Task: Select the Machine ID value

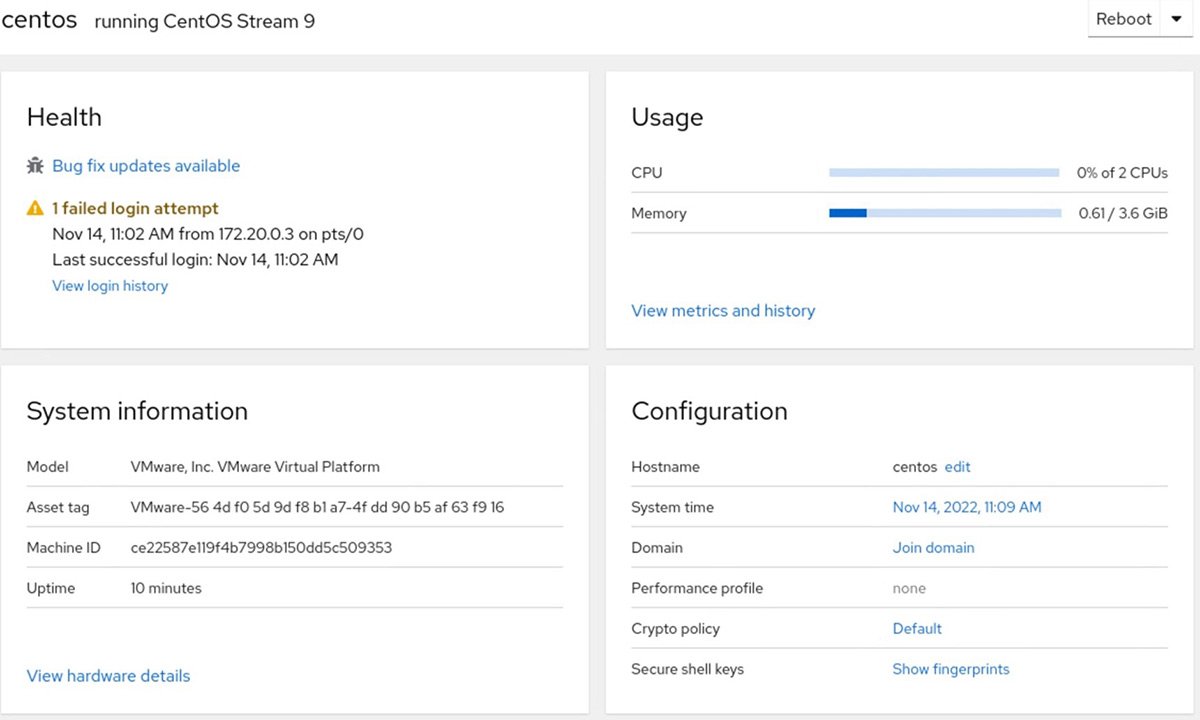Action: [260, 547]
